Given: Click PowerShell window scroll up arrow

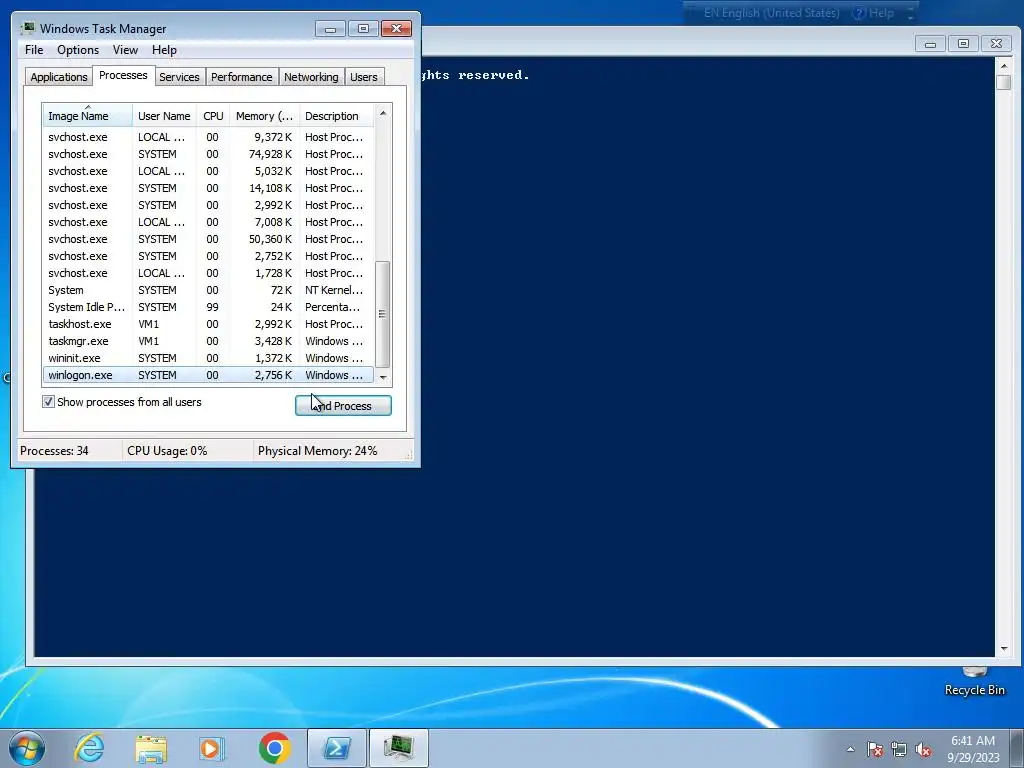Looking at the screenshot, I should pos(1004,65).
